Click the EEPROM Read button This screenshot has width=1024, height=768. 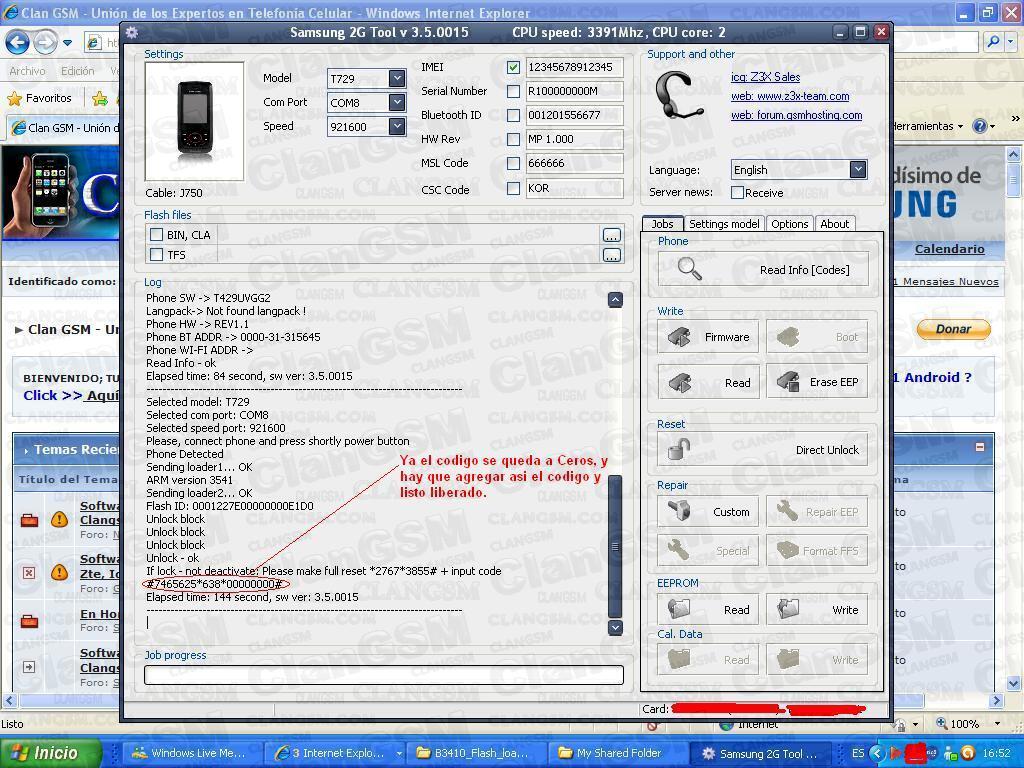(708, 609)
